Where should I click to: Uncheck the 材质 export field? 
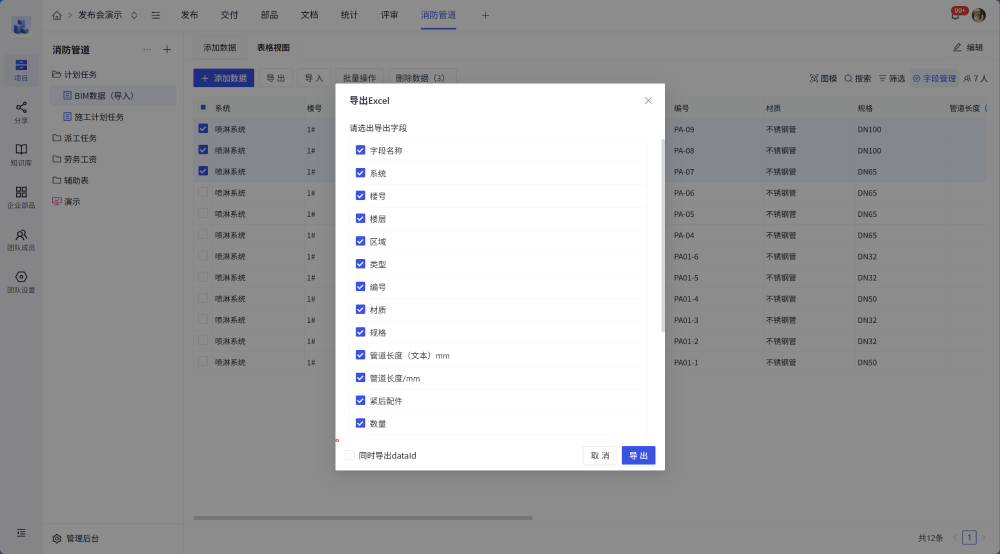coord(360,310)
